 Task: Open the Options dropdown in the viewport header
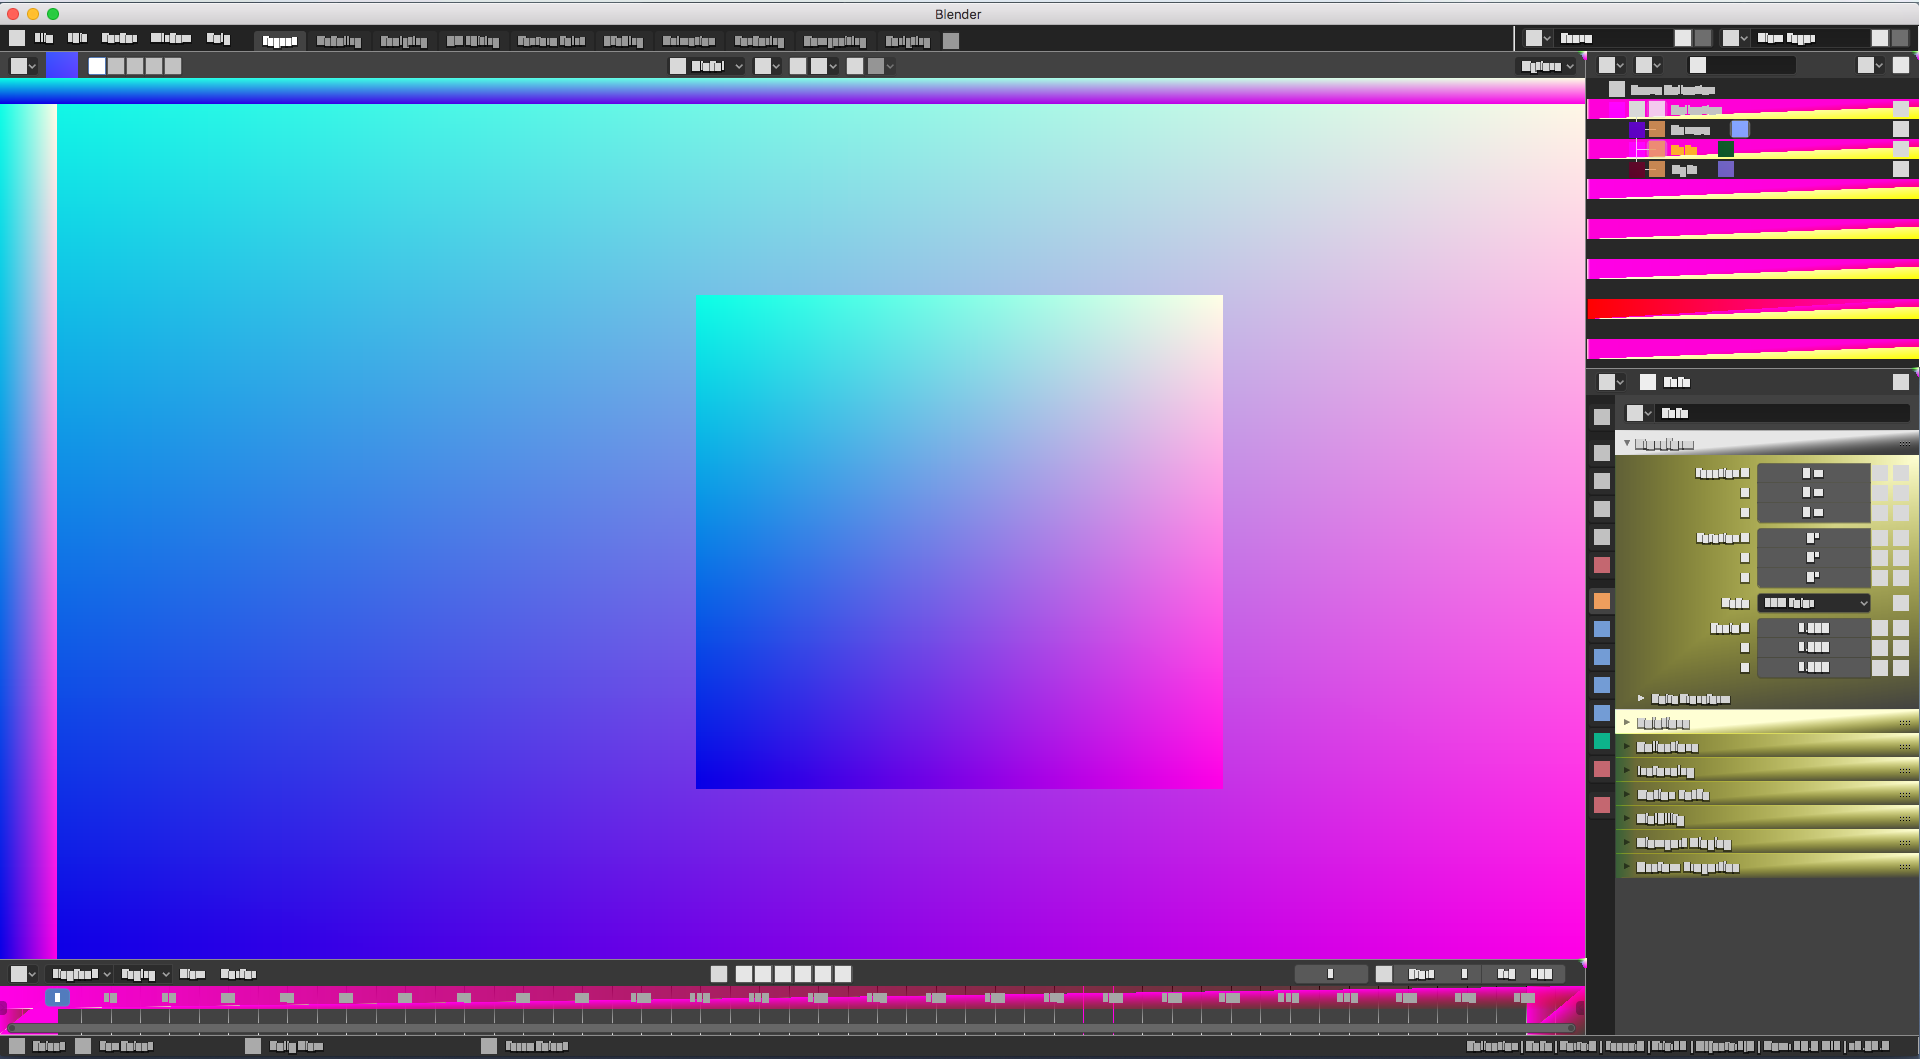click(1547, 66)
